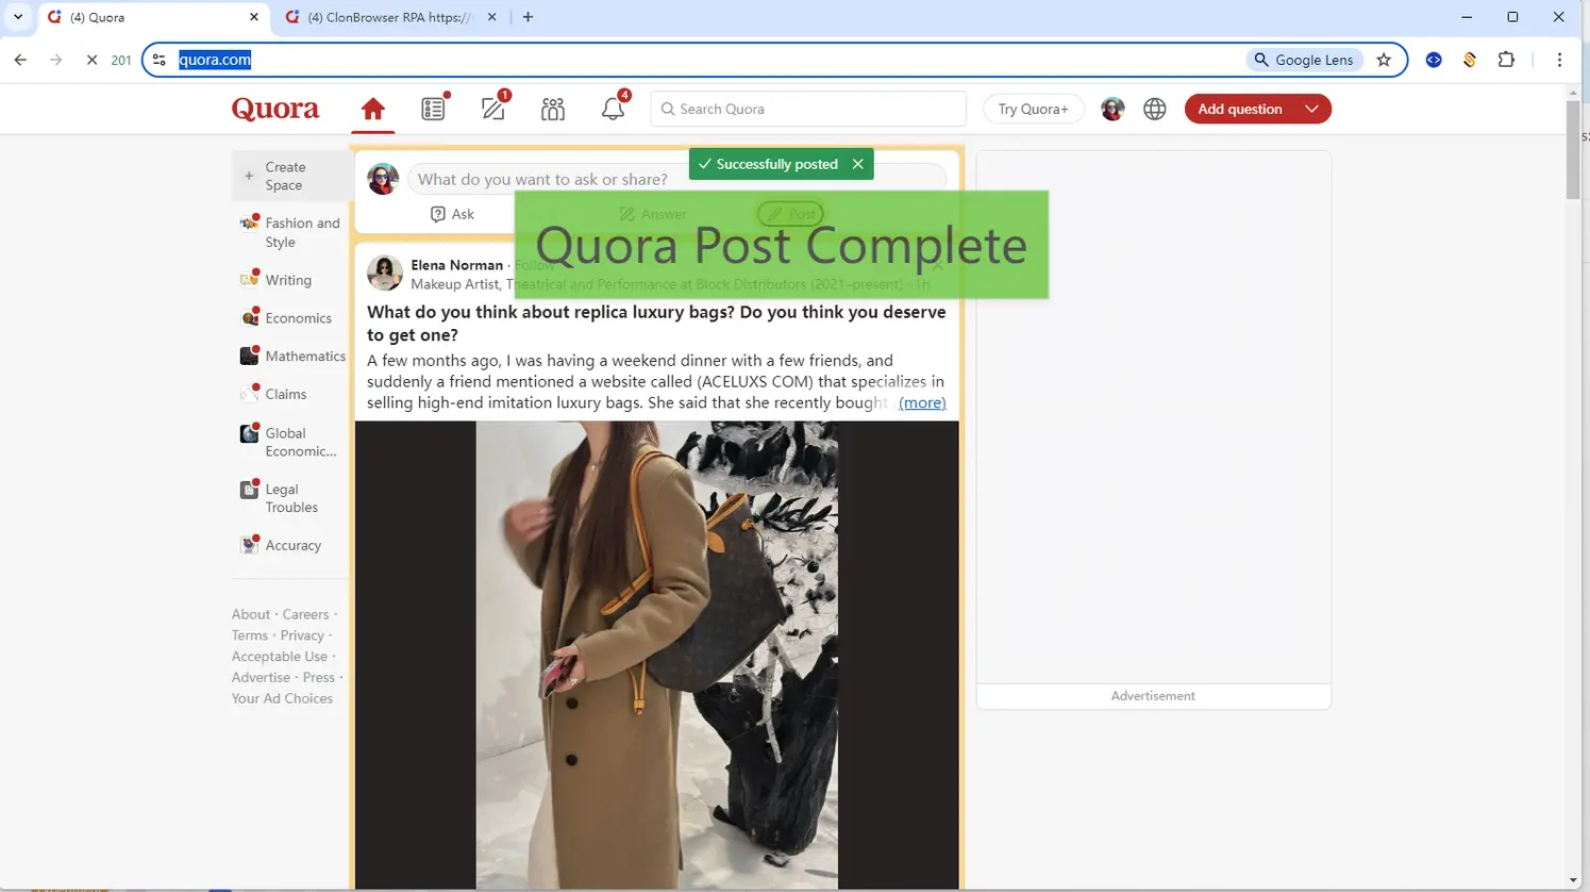
Task: Open the Accuracy space
Action: (x=281, y=545)
